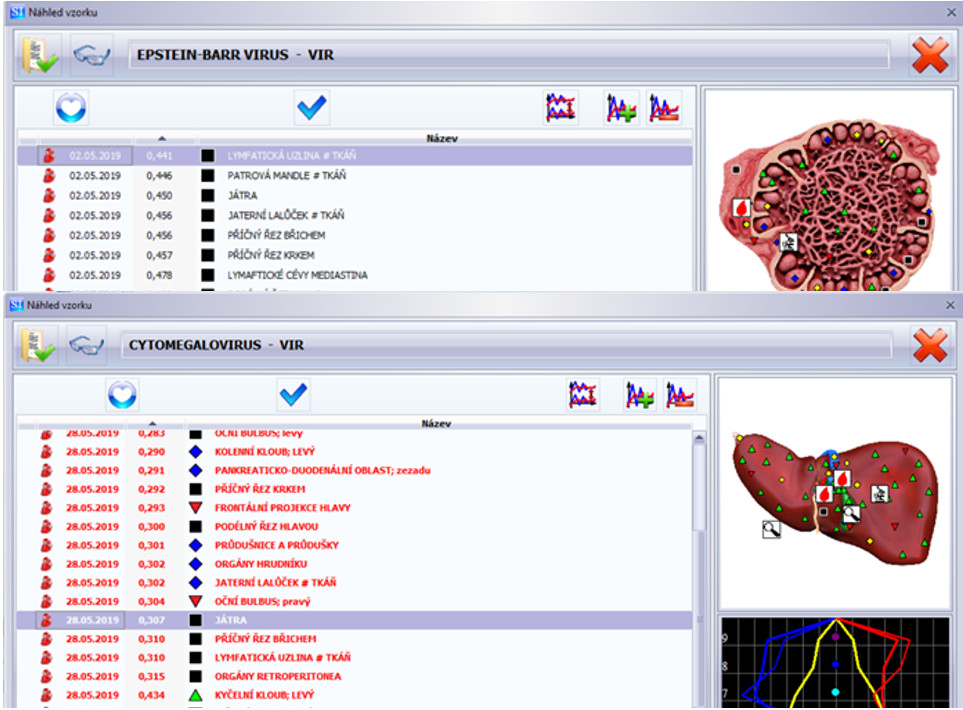Click graph with green plus icon, Cytomegalovirus window
963x710 pixels.
click(639, 395)
